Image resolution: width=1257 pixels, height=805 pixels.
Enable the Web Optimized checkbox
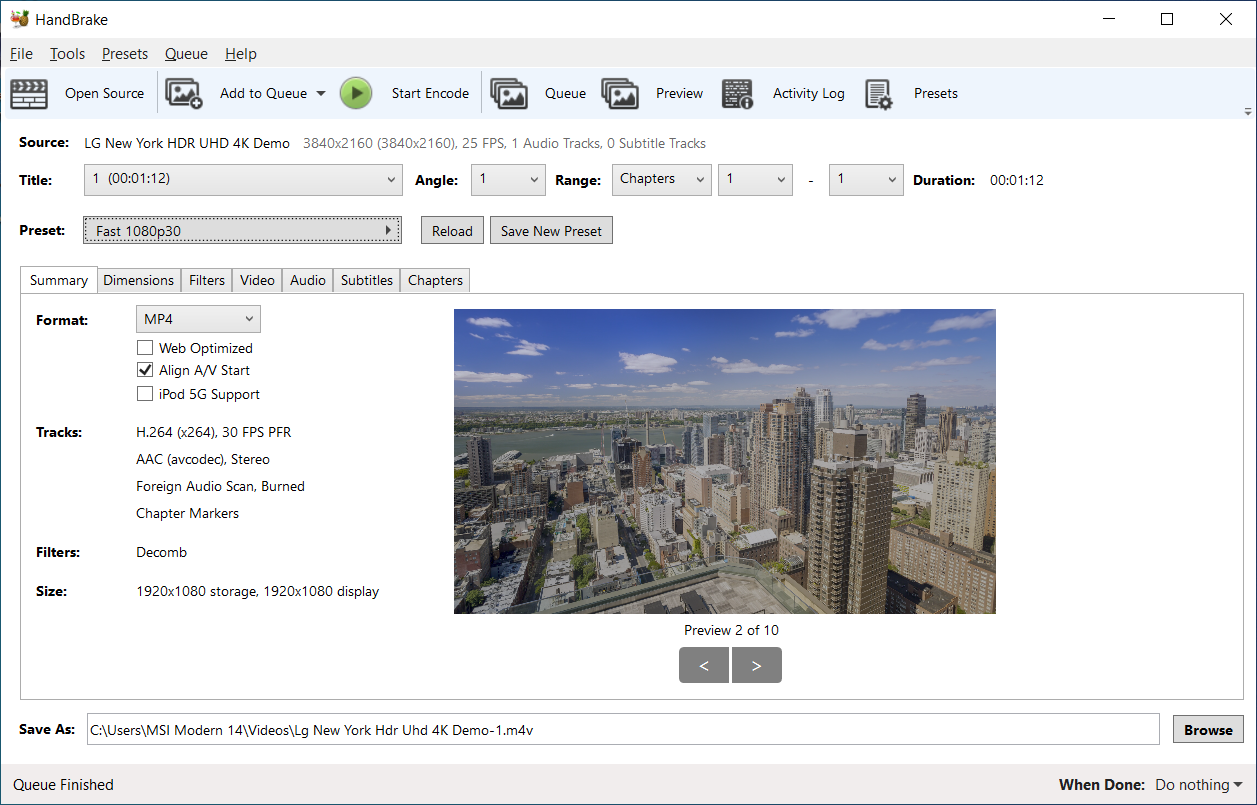(x=145, y=348)
